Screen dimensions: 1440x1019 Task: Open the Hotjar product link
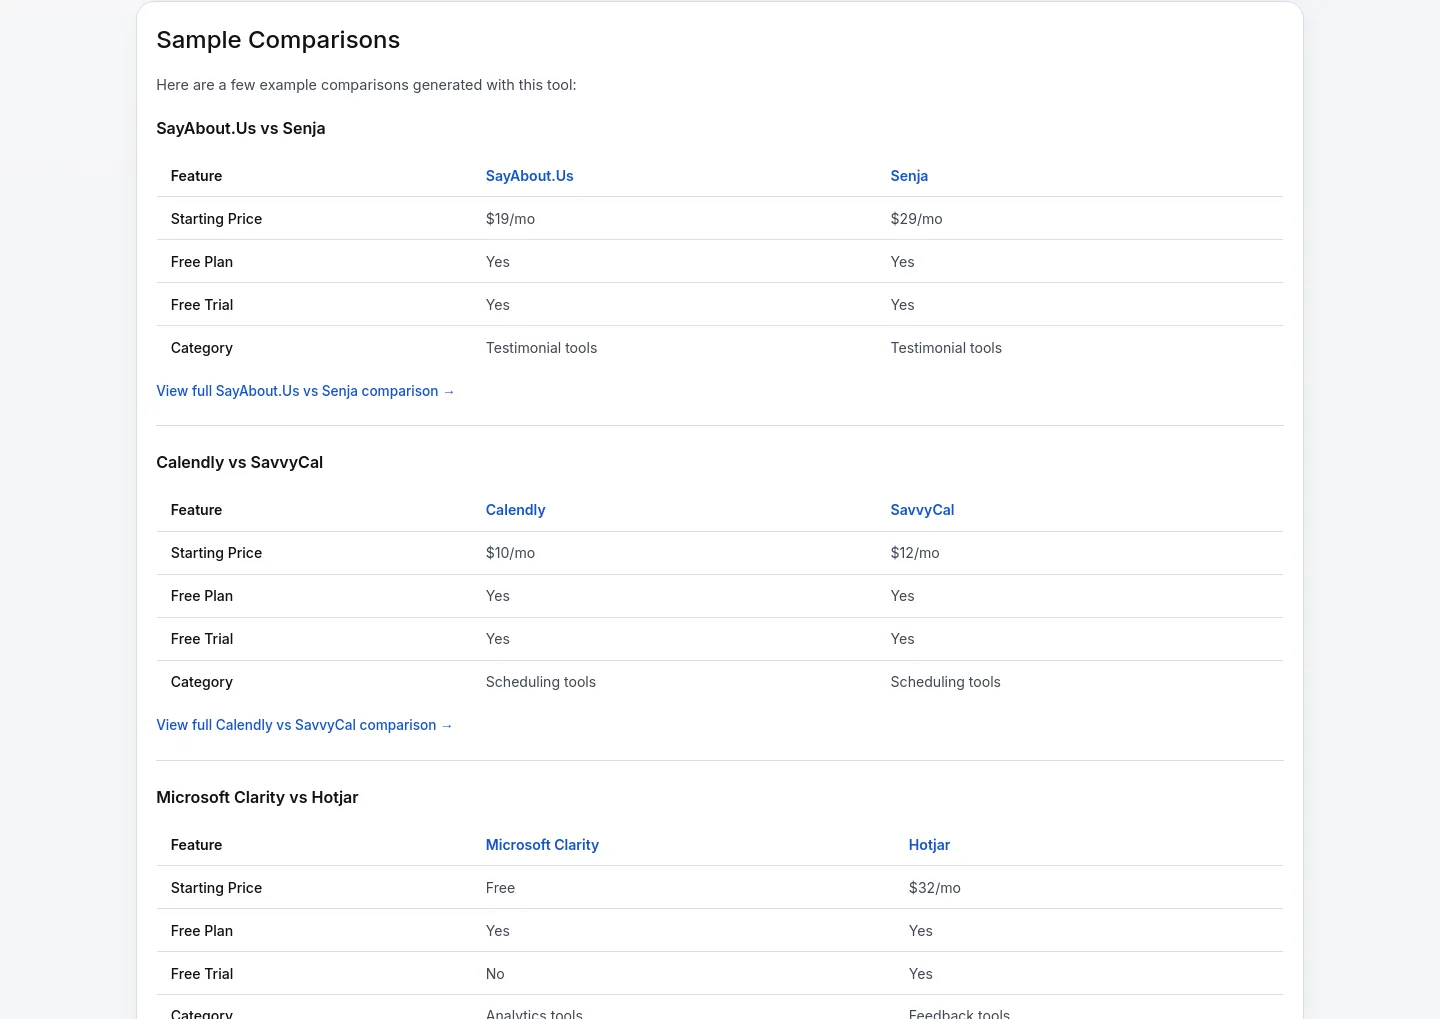coord(929,845)
